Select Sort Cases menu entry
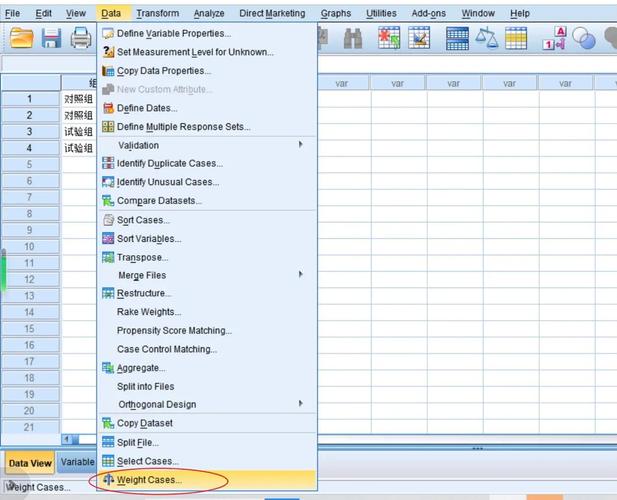 pyautogui.click(x=142, y=220)
